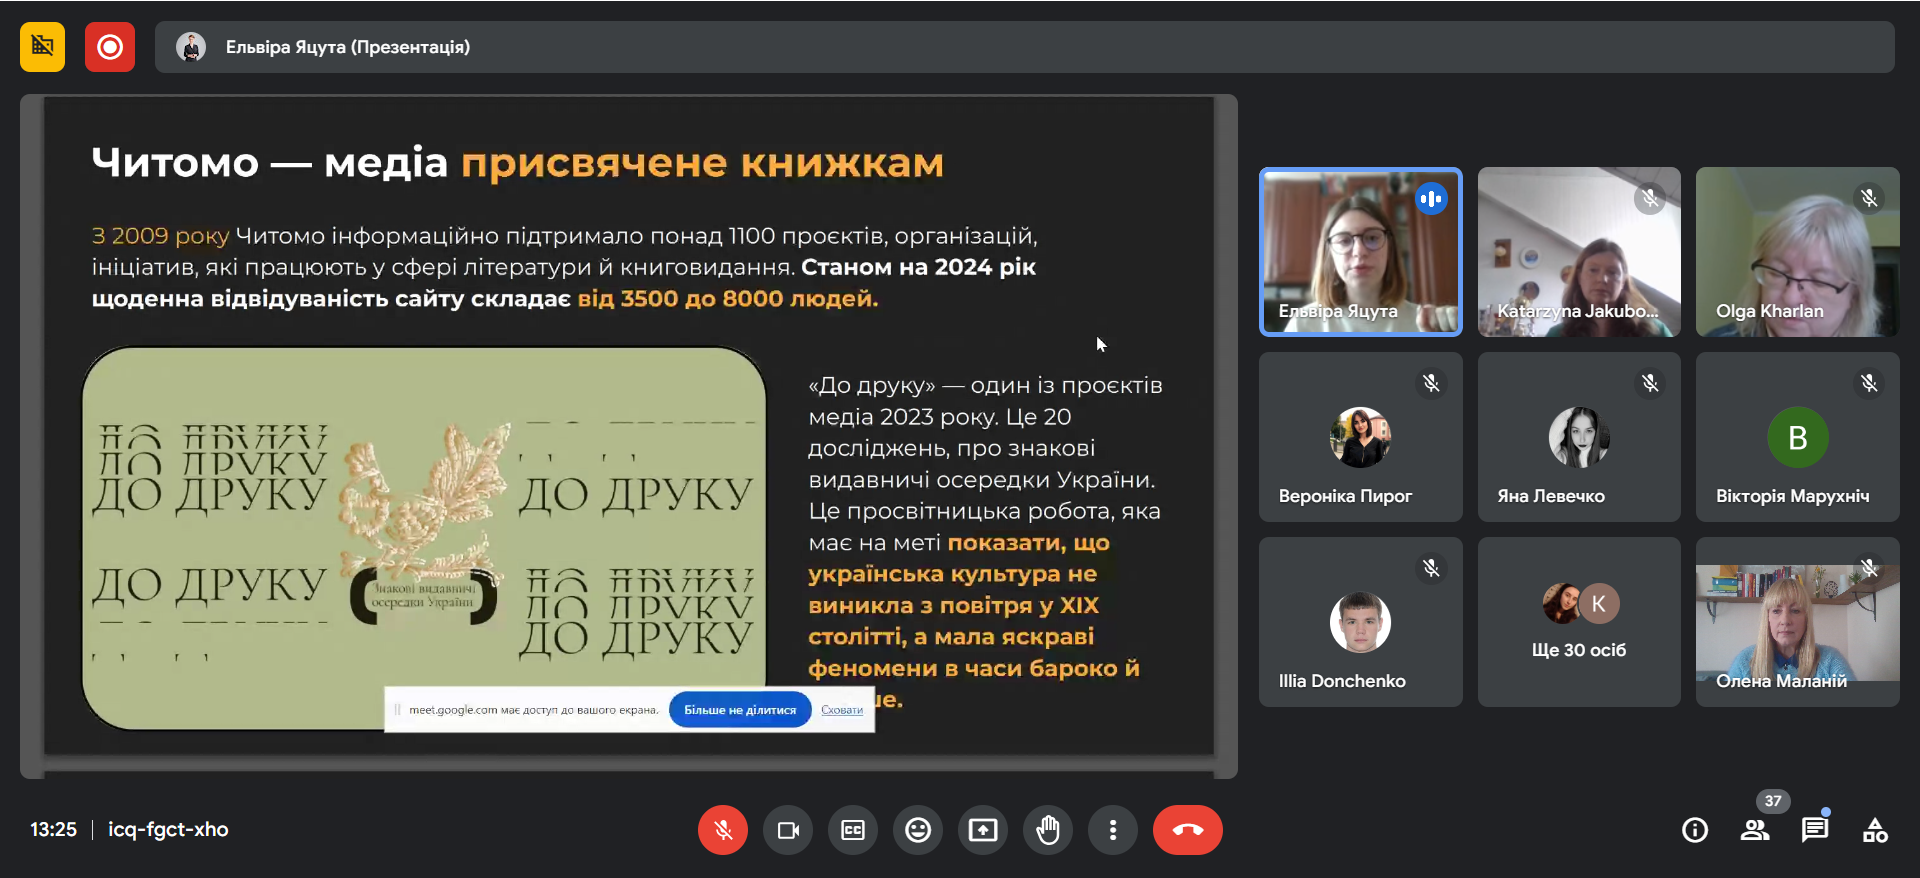Select Katarzyna Jakubo video tile

[1579, 252]
